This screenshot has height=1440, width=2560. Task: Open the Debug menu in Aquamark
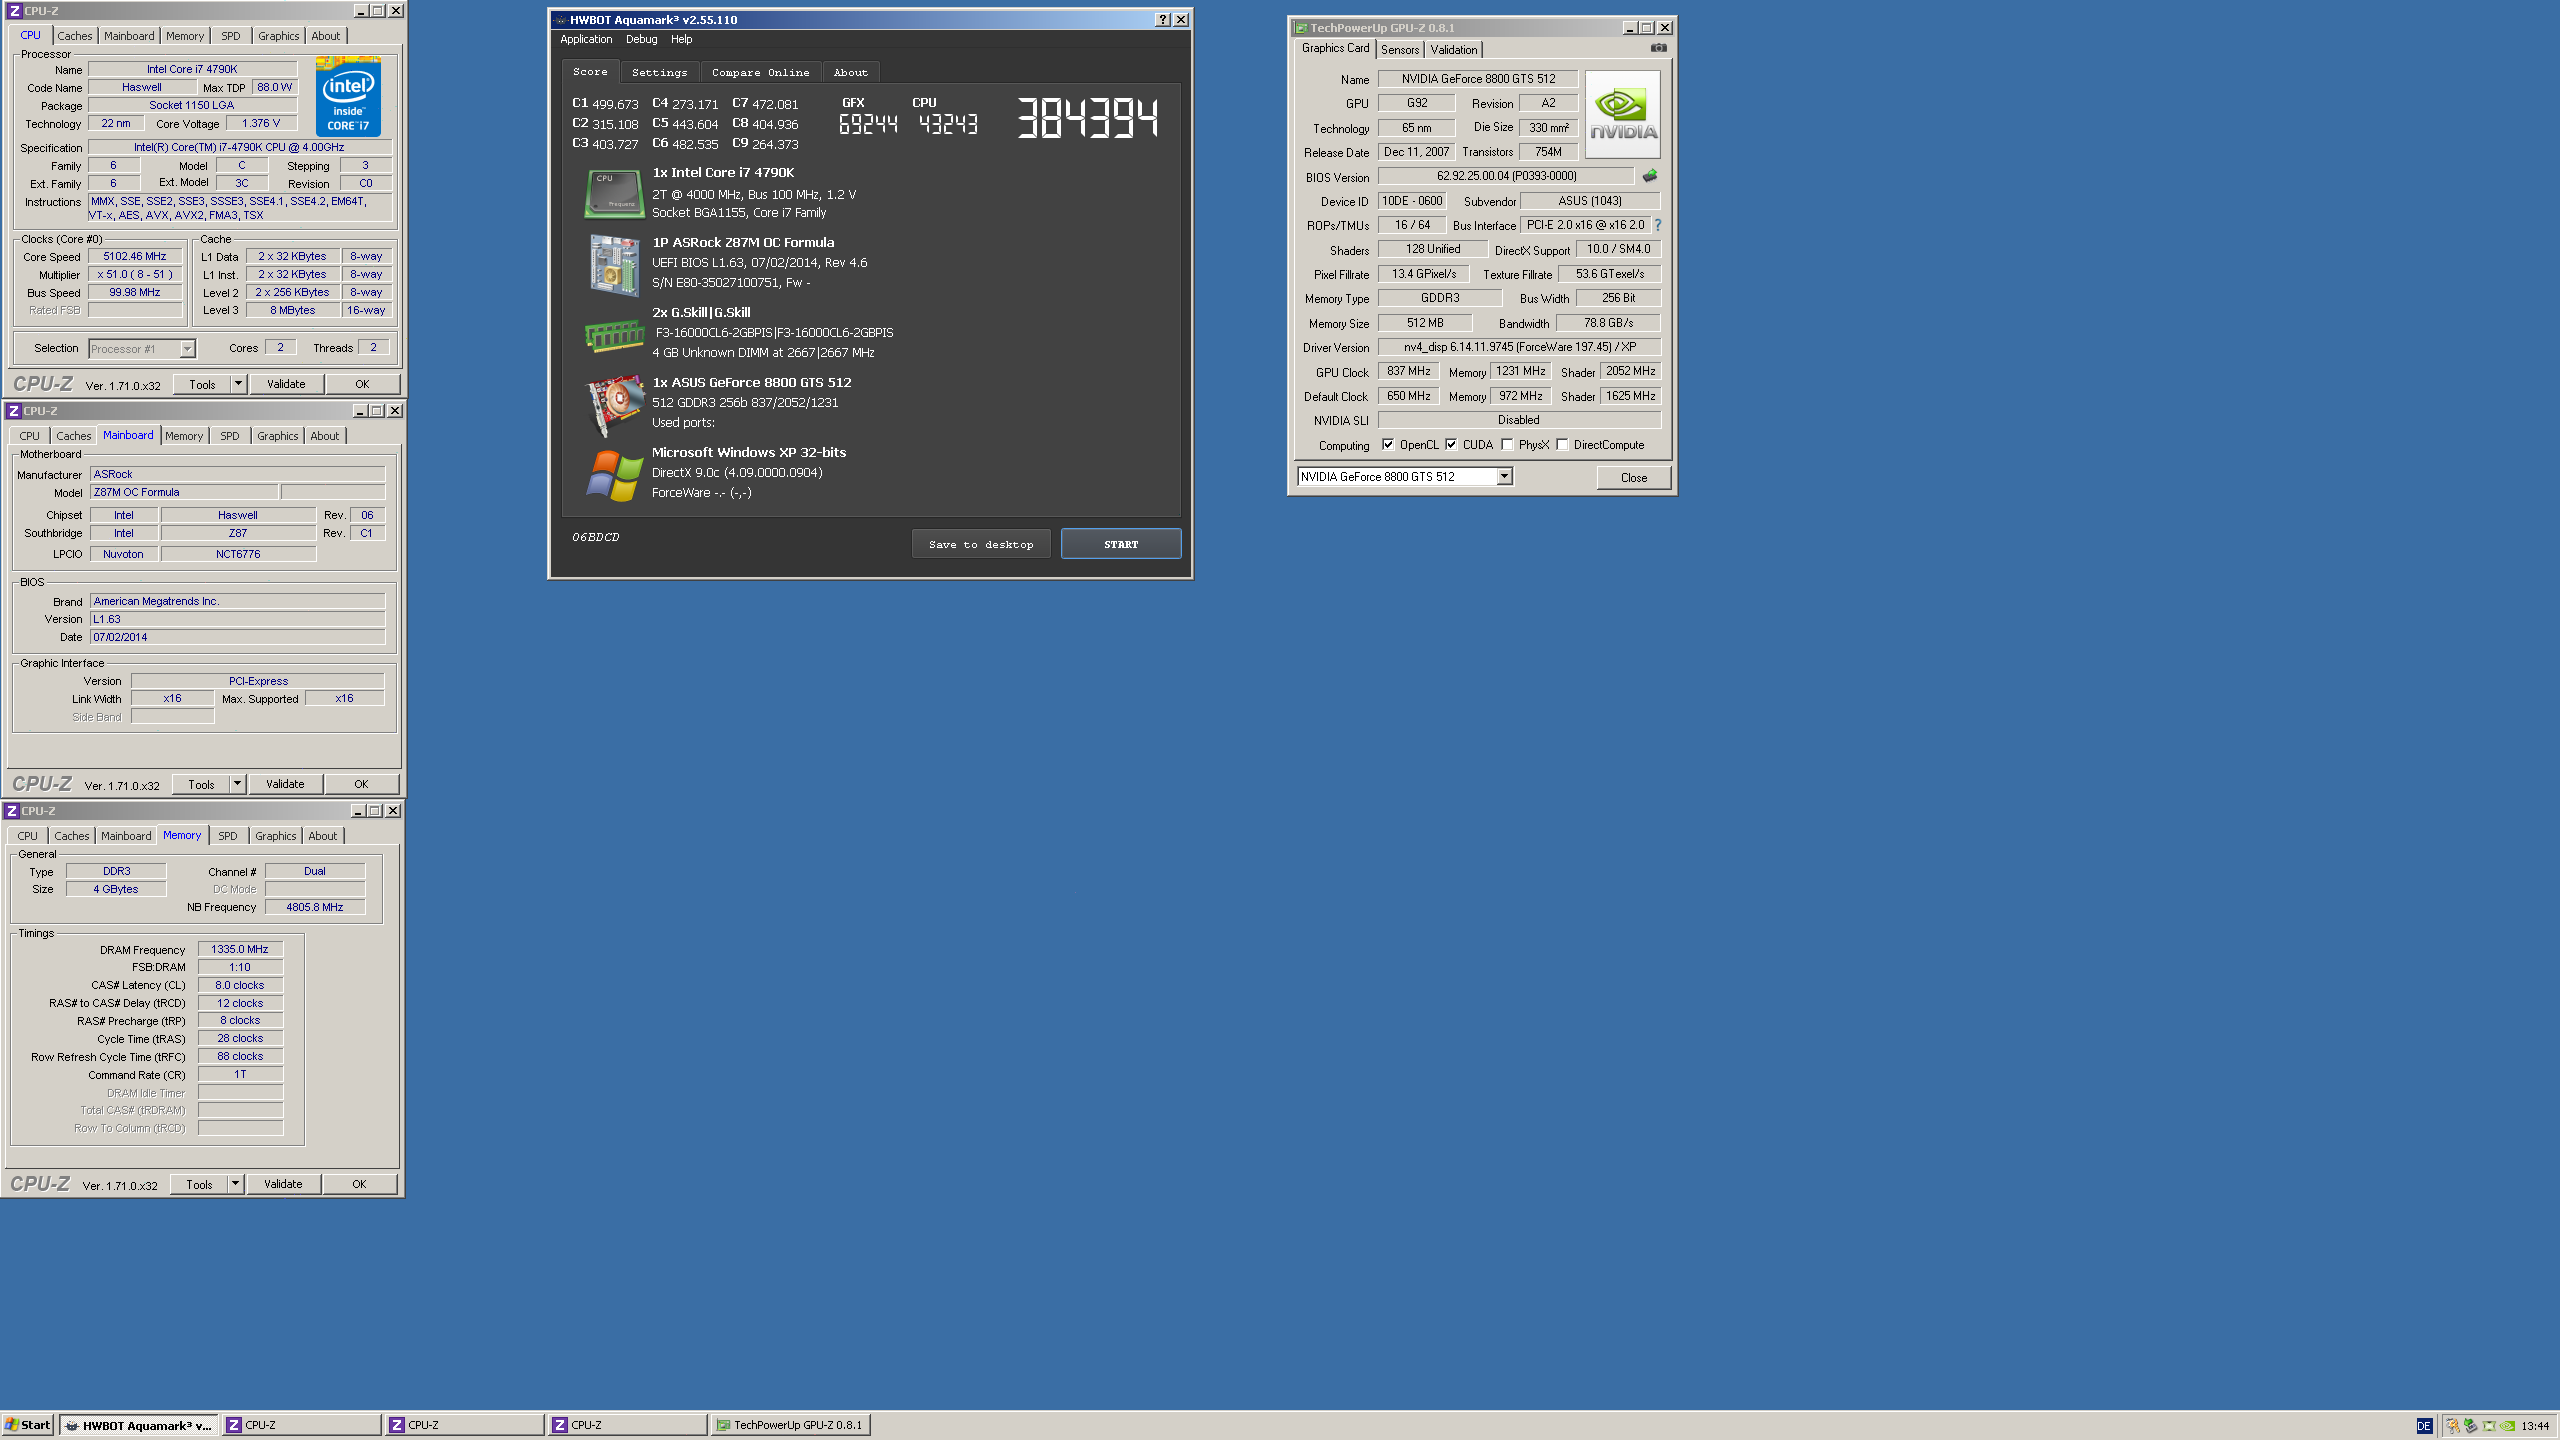tap(642, 39)
